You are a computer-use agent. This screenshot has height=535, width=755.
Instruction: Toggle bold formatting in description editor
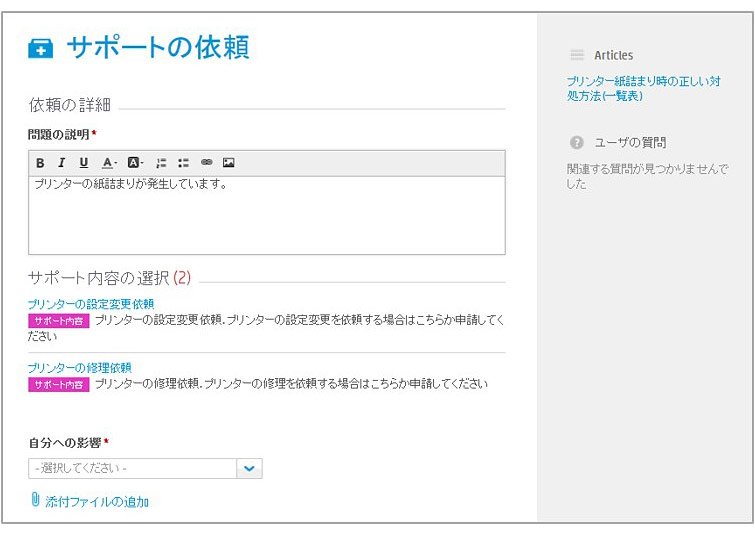pos(40,163)
